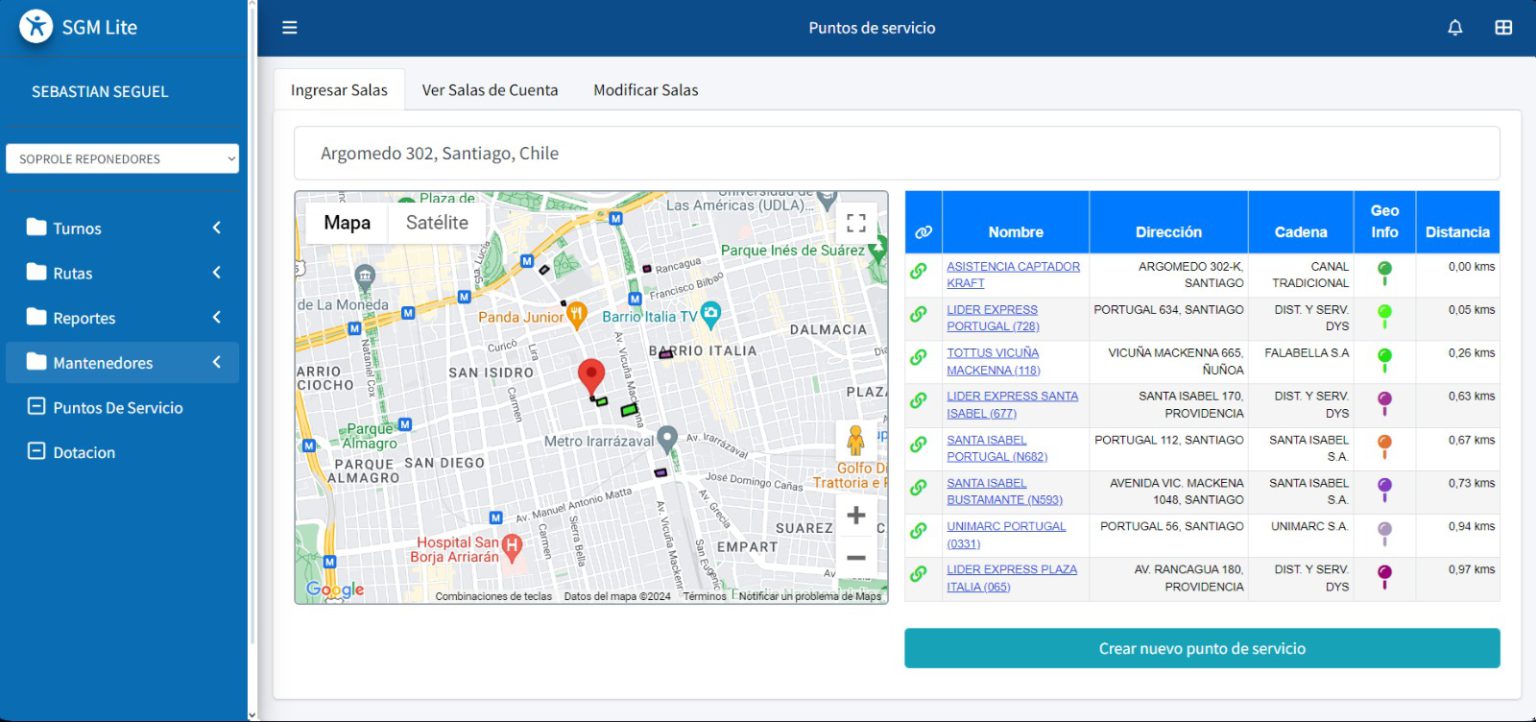The width and height of the screenshot is (1536, 722).
Task: Click the Panda Junior restaurant marker
Action: point(576,316)
